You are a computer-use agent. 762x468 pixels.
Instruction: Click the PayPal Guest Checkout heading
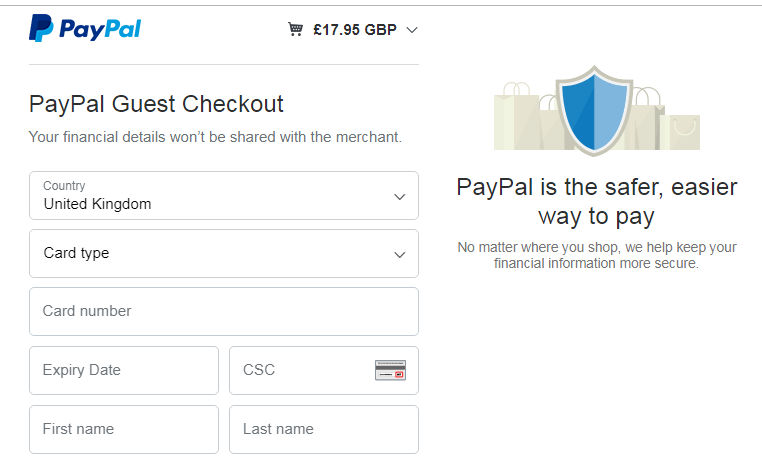(x=156, y=104)
